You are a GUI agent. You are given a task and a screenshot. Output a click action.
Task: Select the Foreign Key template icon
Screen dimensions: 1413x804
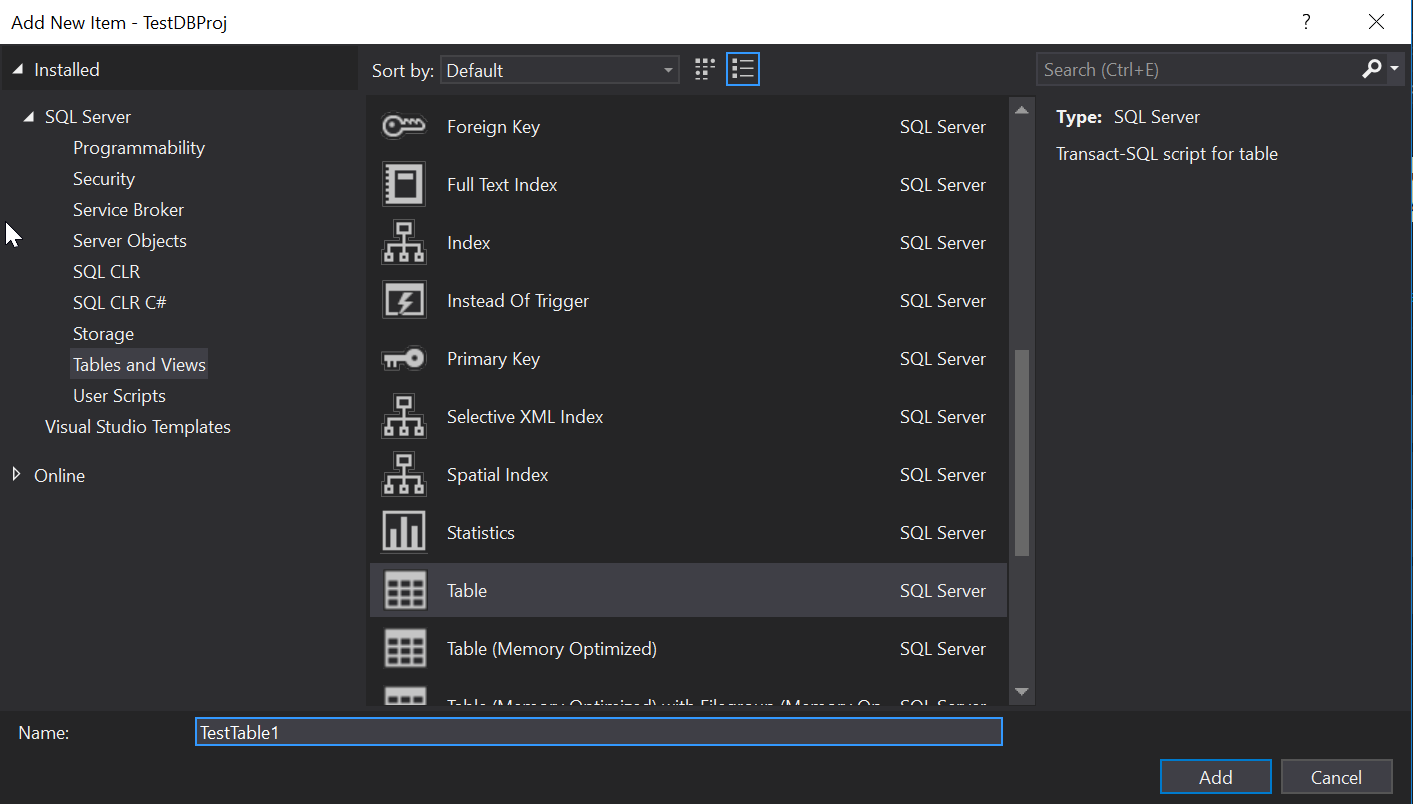404,127
